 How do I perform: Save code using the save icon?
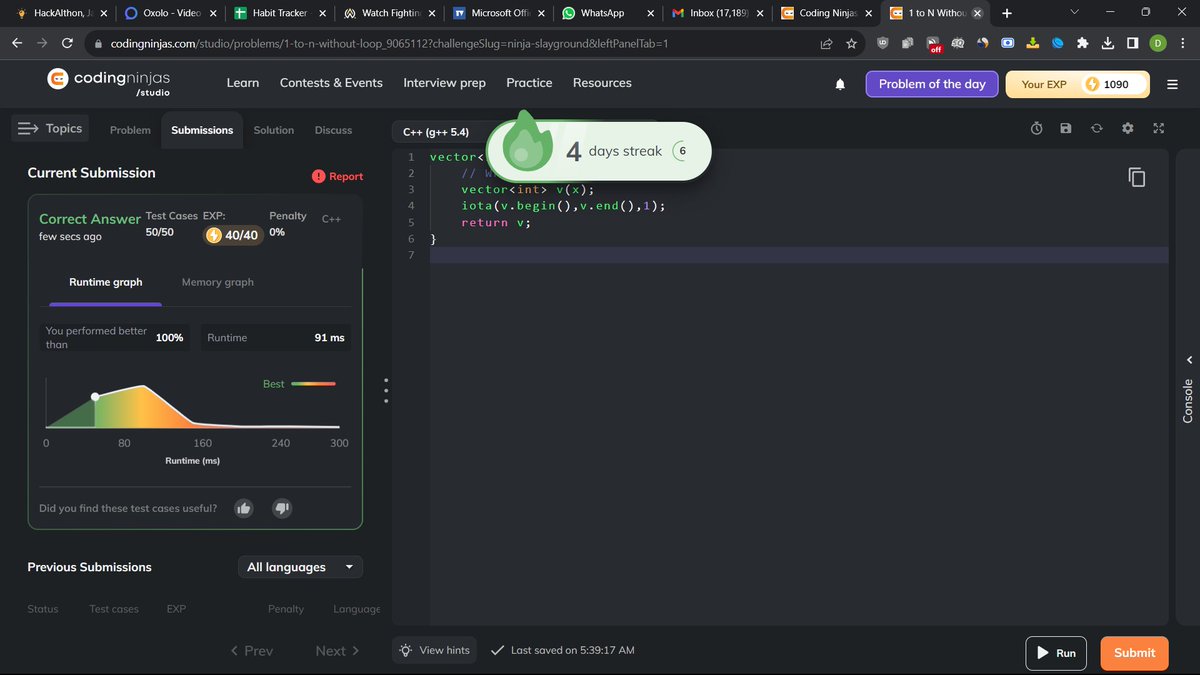[x=1065, y=128]
